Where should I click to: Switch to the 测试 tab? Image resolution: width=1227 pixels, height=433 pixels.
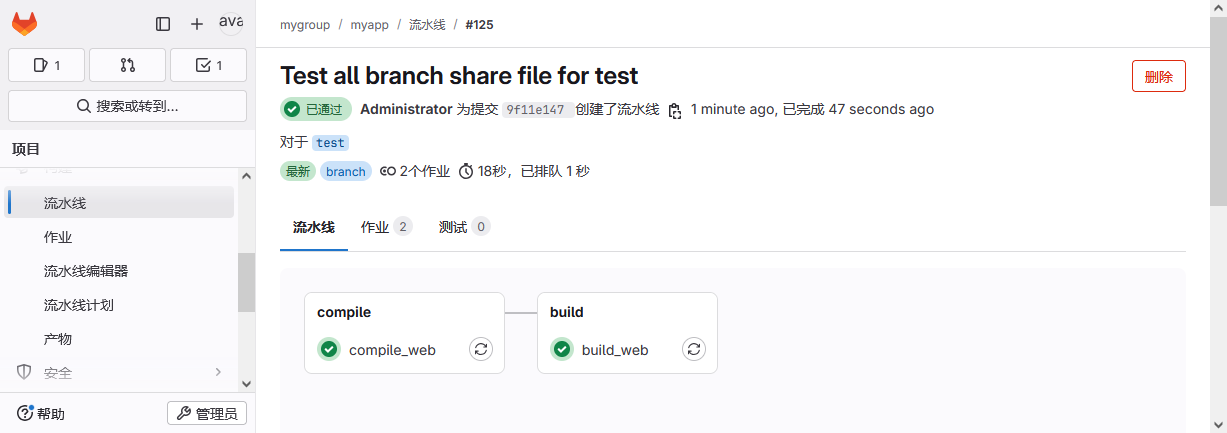pyautogui.click(x=464, y=227)
